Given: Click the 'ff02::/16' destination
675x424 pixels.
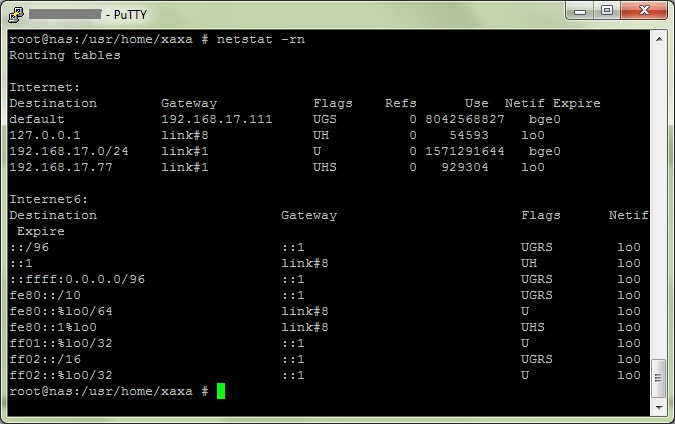Looking at the screenshot, I should (45, 359).
